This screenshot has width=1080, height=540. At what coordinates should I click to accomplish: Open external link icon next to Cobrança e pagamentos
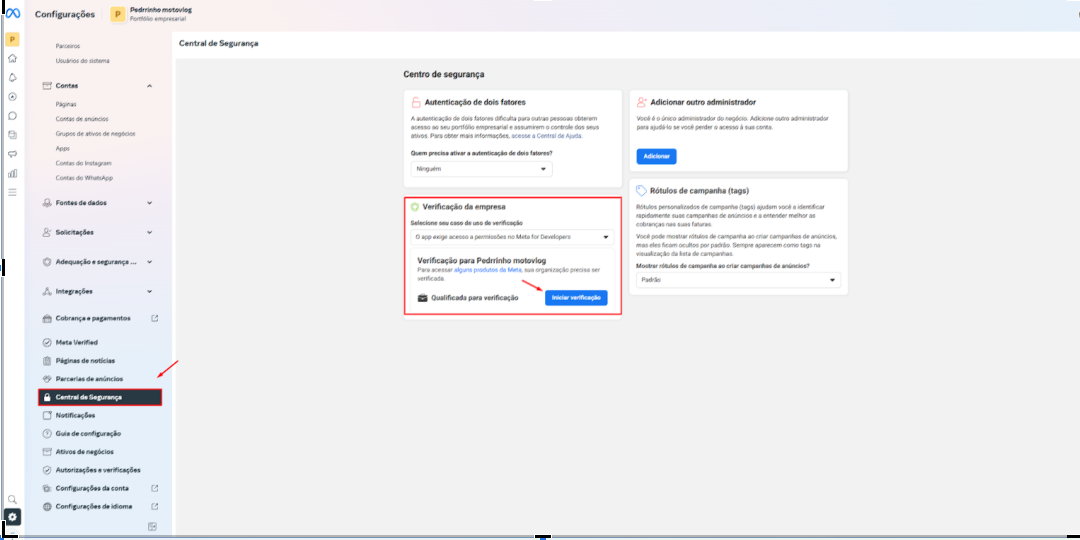tap(154, 318)
